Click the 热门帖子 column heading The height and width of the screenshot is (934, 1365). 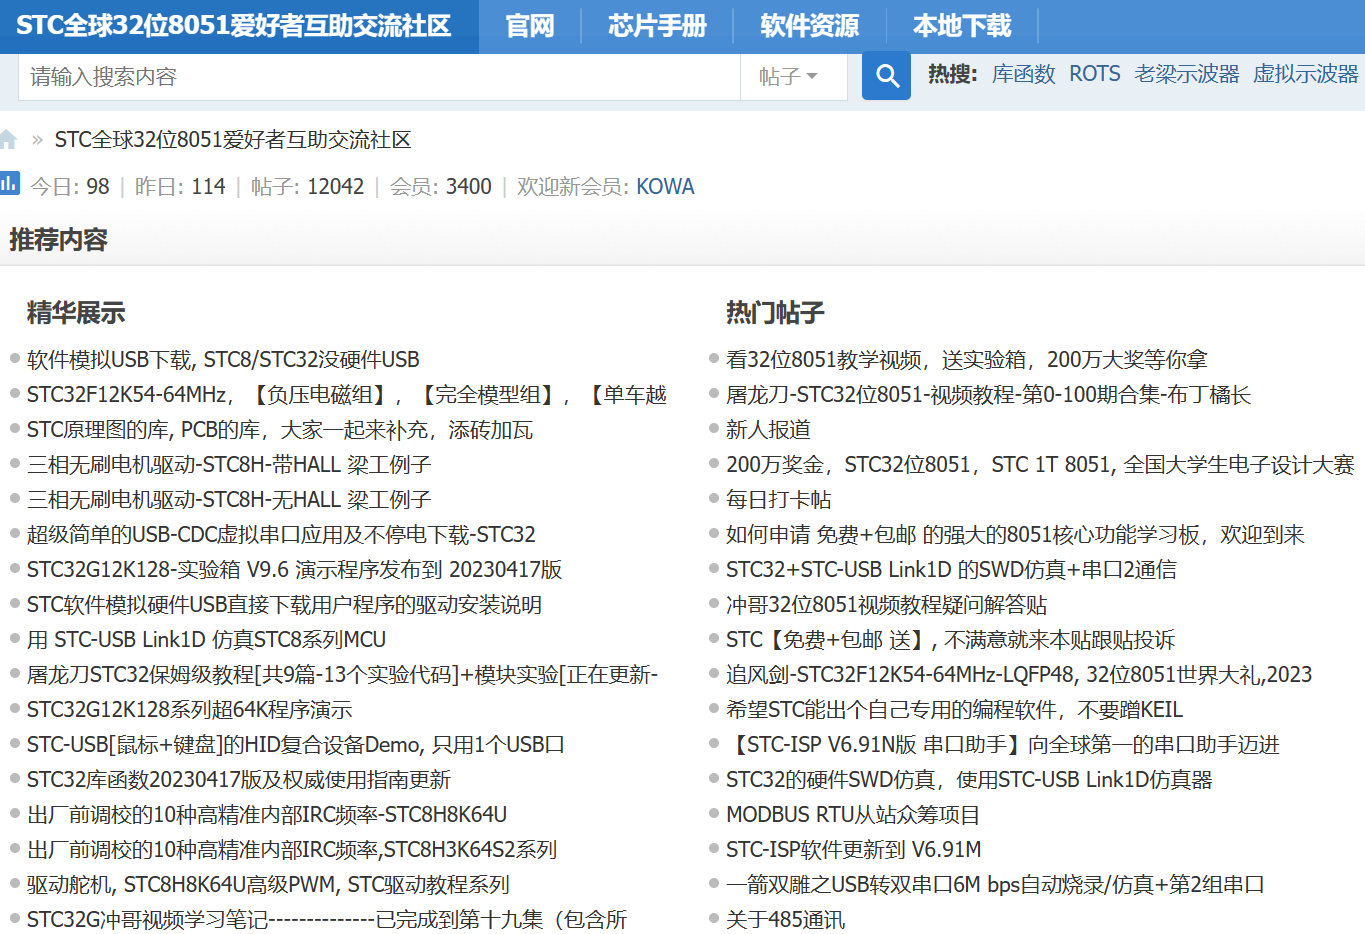coord(775,313)
